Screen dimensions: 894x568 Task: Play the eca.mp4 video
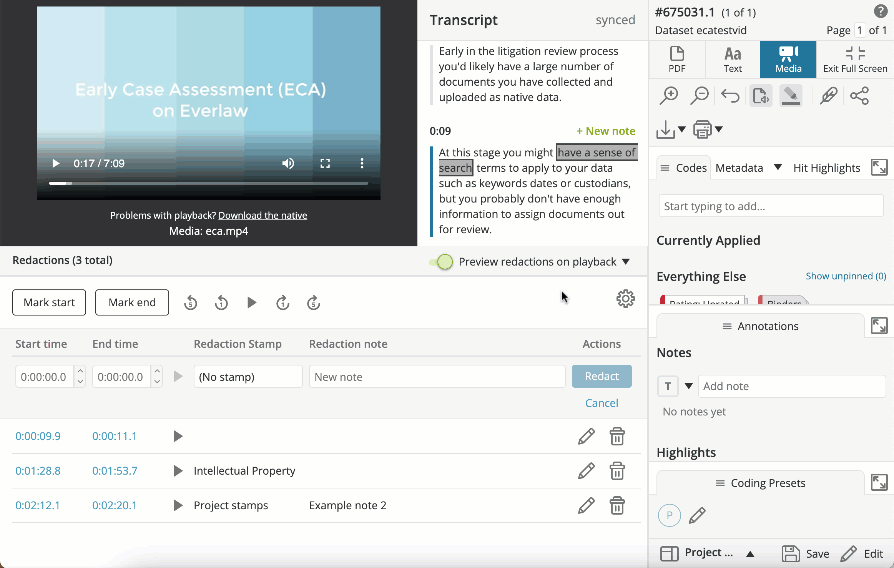pos(56,163)
